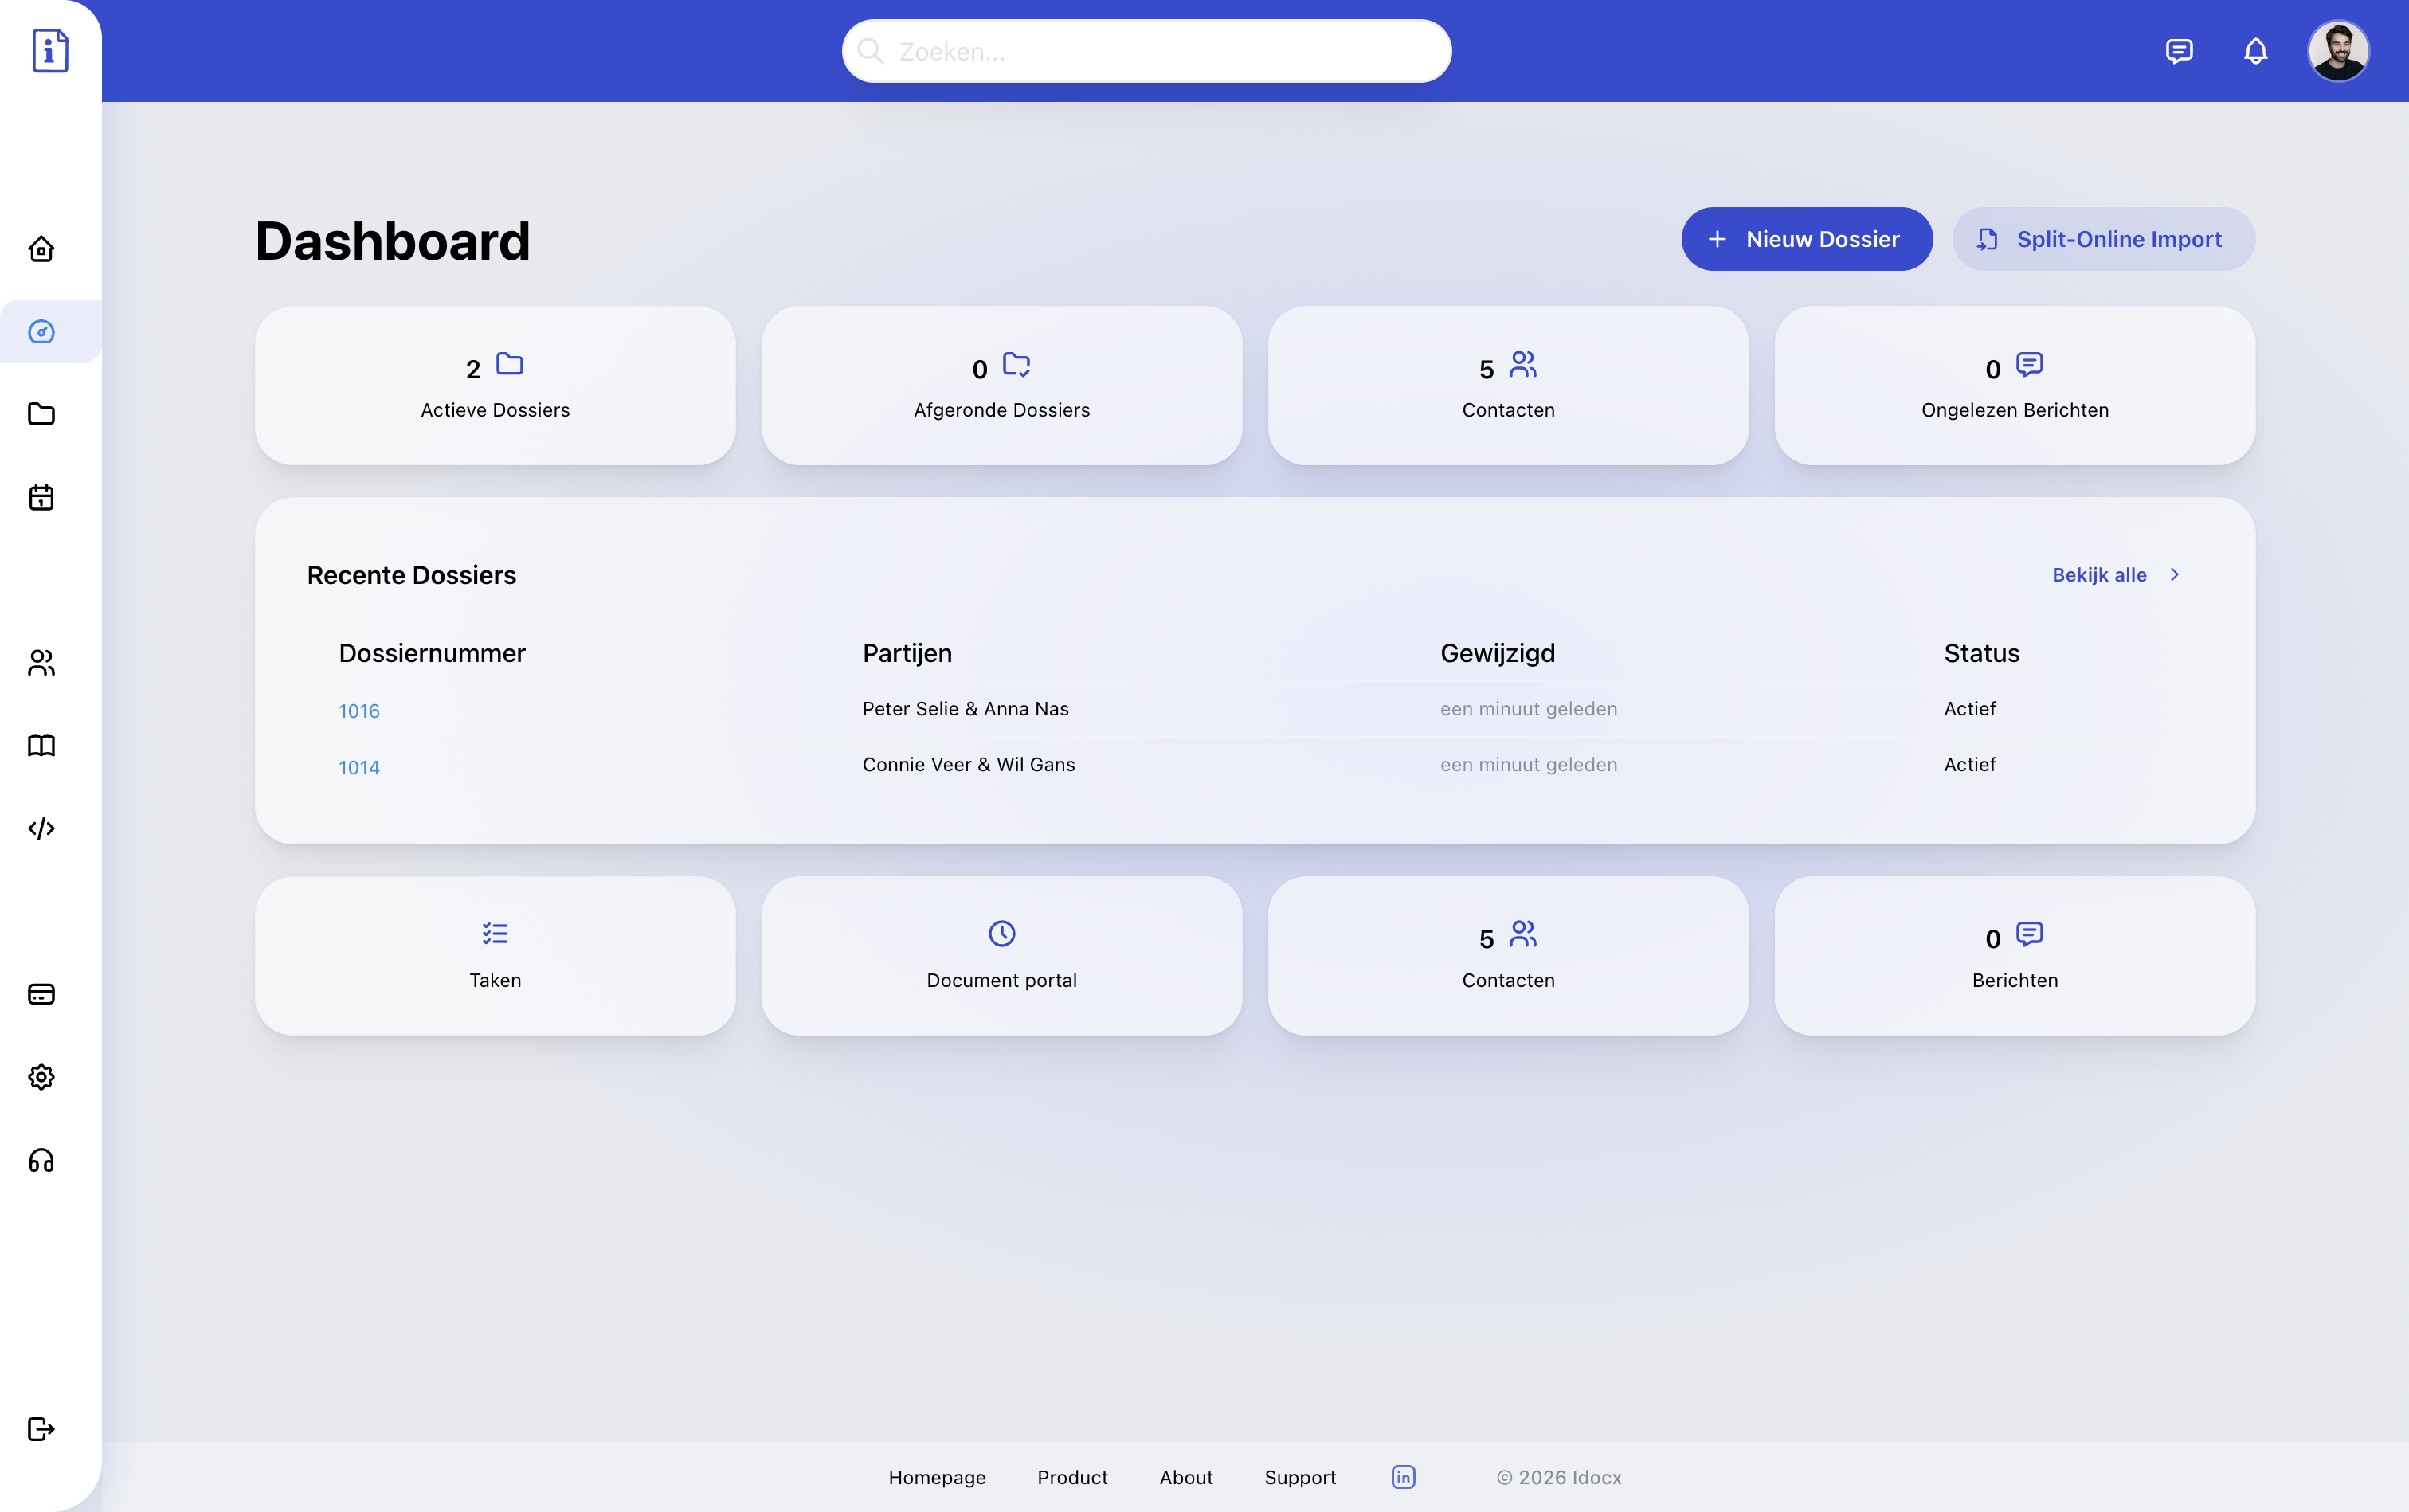Click the headphones support icon
Screen dimensions: 2409x1512
point(41,1160)
